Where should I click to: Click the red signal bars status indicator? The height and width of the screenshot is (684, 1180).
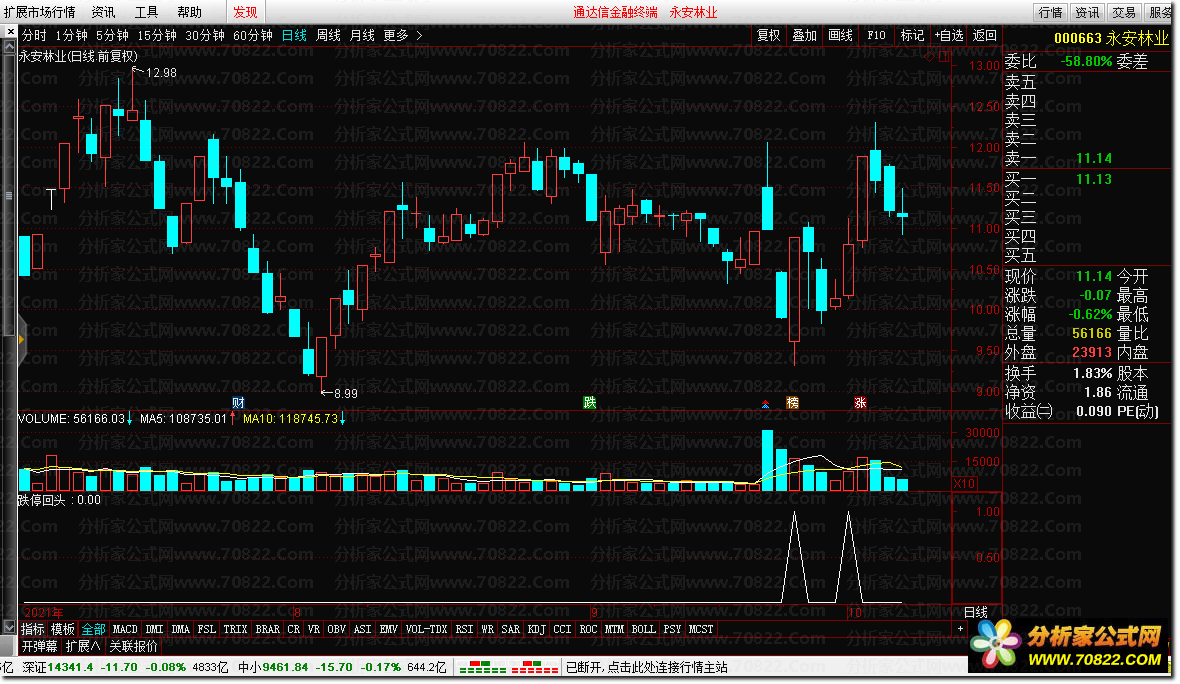pos(534,667)
